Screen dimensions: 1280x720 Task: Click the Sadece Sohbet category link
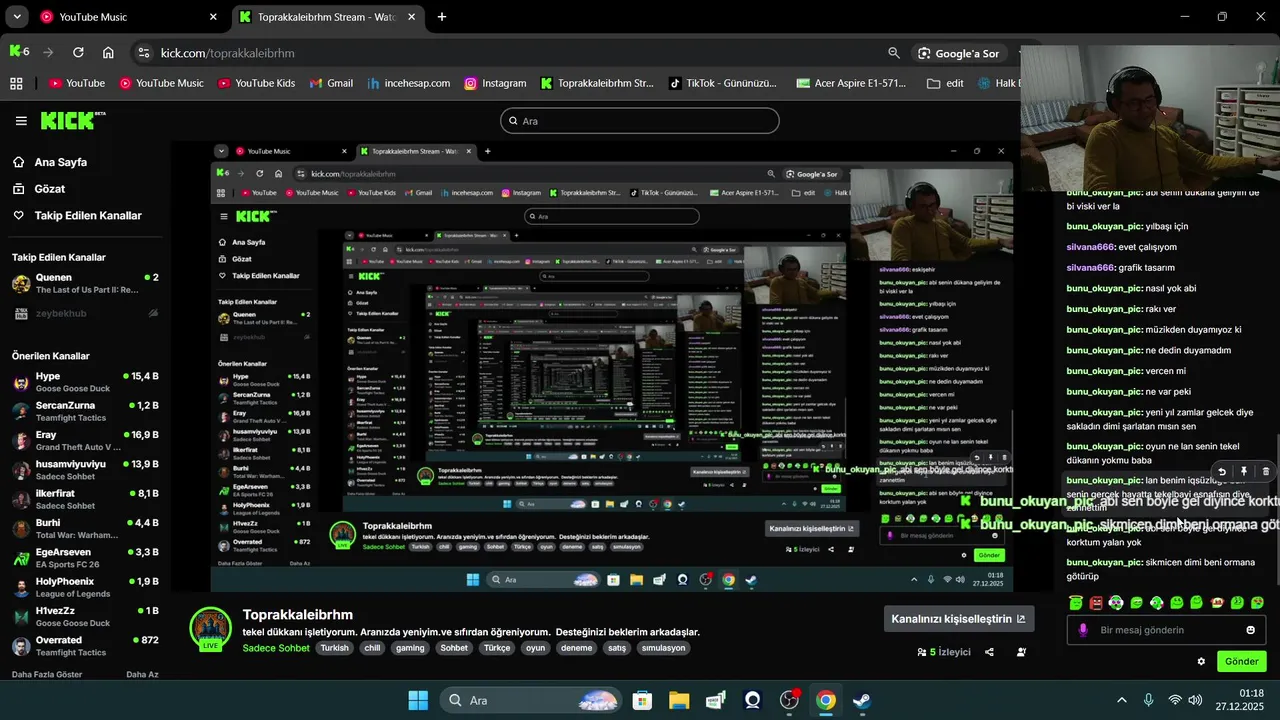point(276,648)
